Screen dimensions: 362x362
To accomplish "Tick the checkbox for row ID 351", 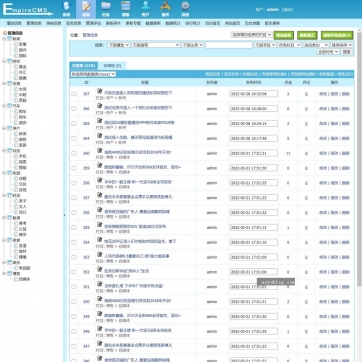I will [74, 287].
